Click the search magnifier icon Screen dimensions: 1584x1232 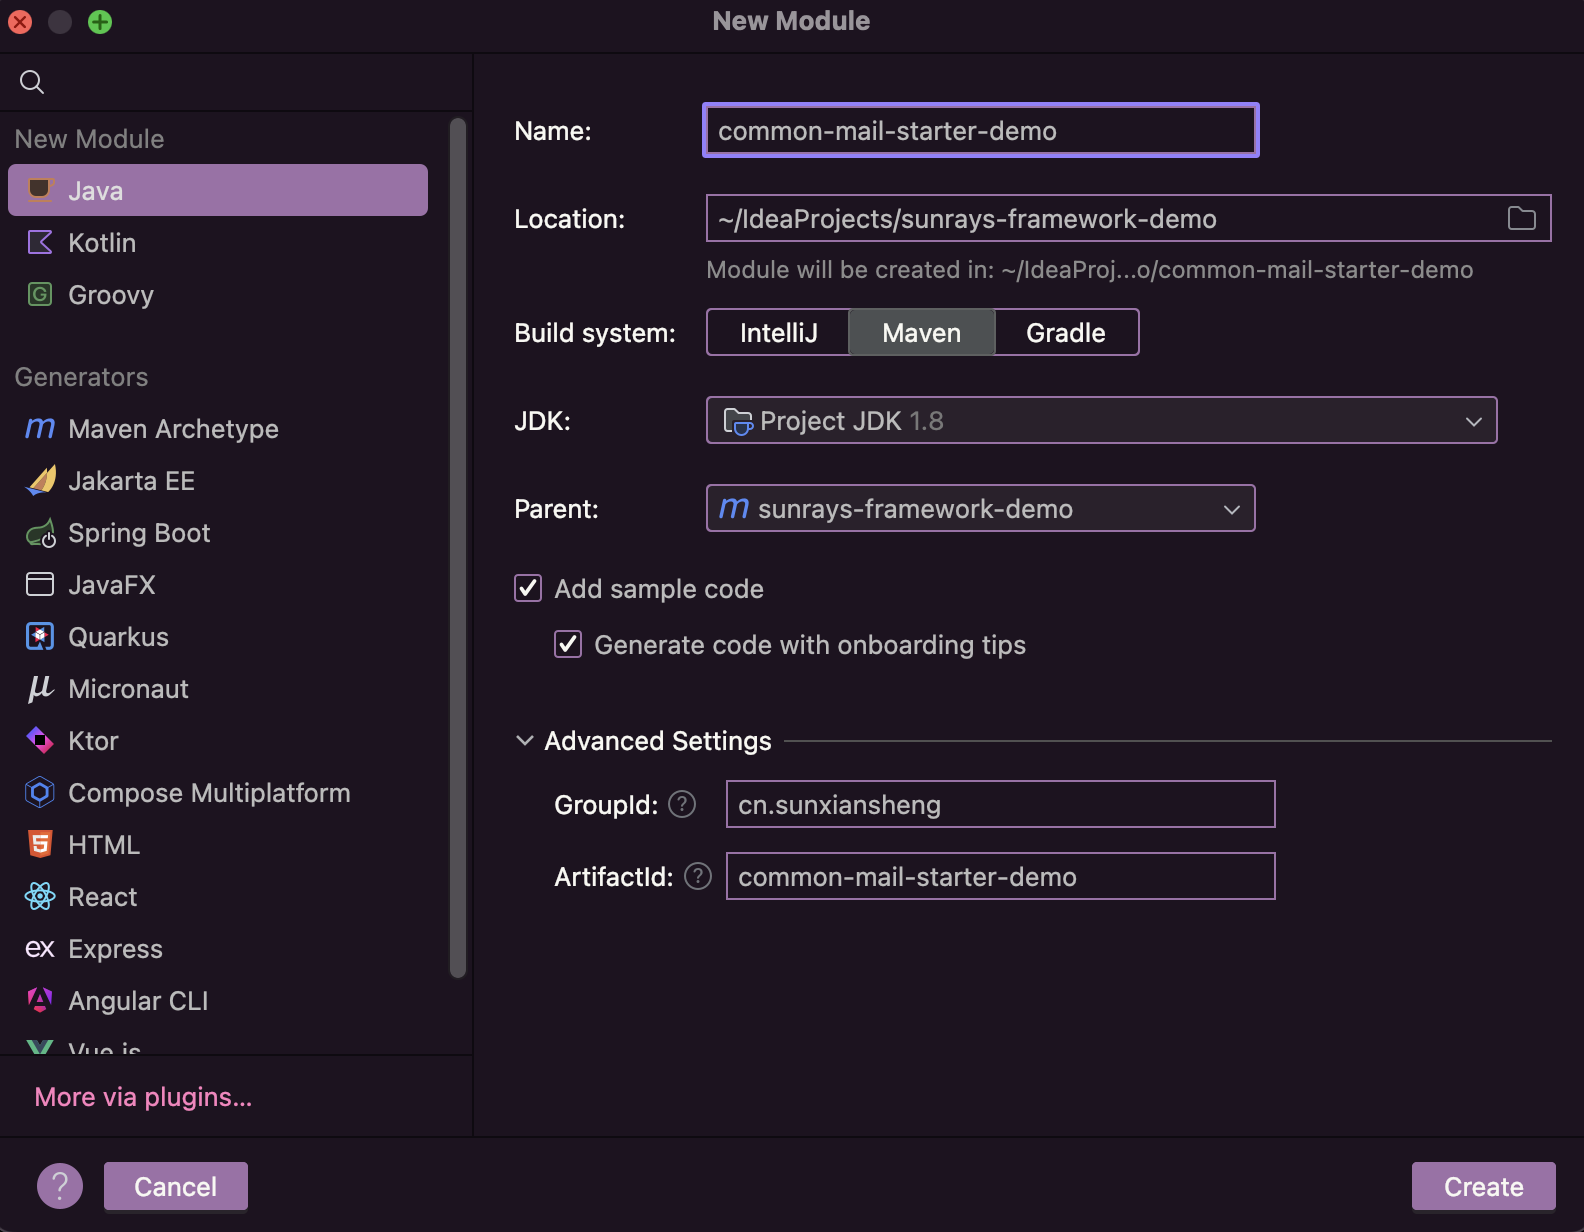(x=32, y=82)
